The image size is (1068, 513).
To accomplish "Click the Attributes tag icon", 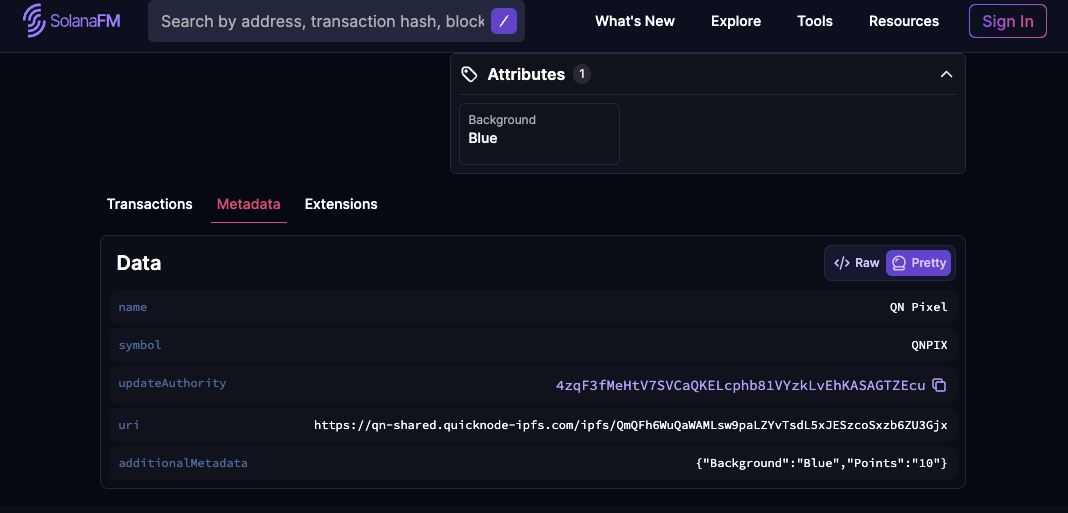I will click(x=469, y=74).
